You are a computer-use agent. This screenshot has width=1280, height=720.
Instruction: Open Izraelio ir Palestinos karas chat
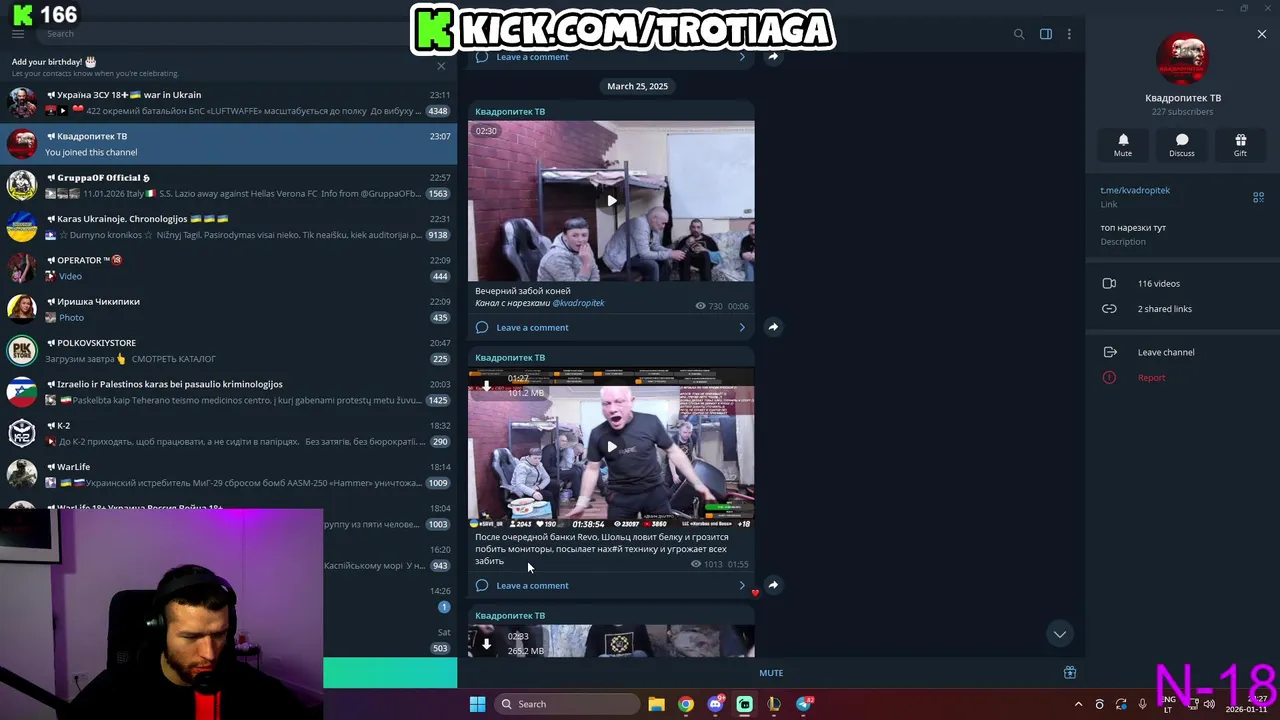(x=228, y=392)
